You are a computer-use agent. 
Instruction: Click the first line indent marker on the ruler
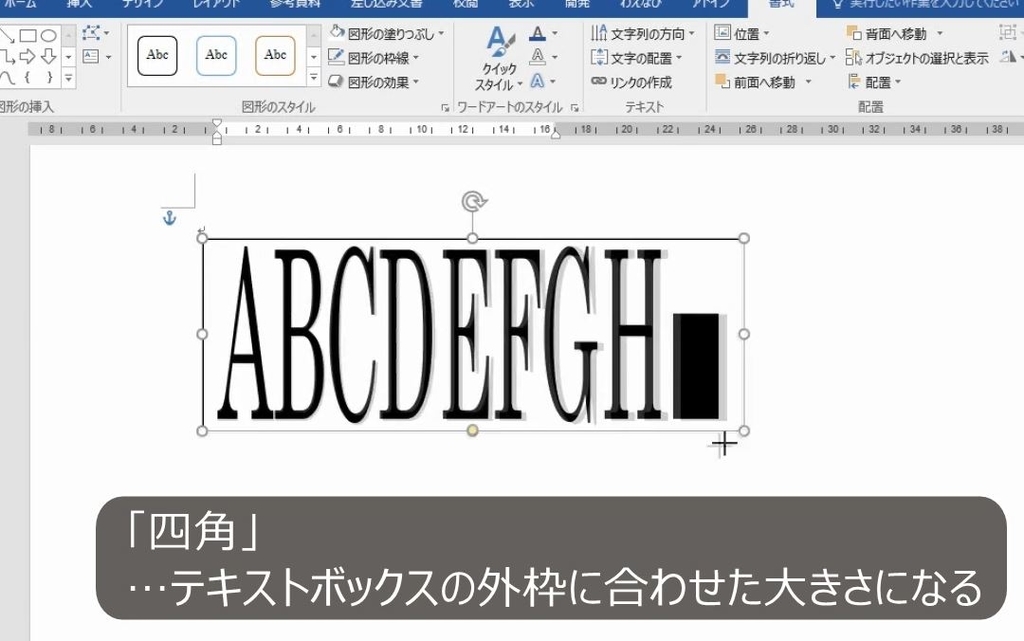coord(217,123)
